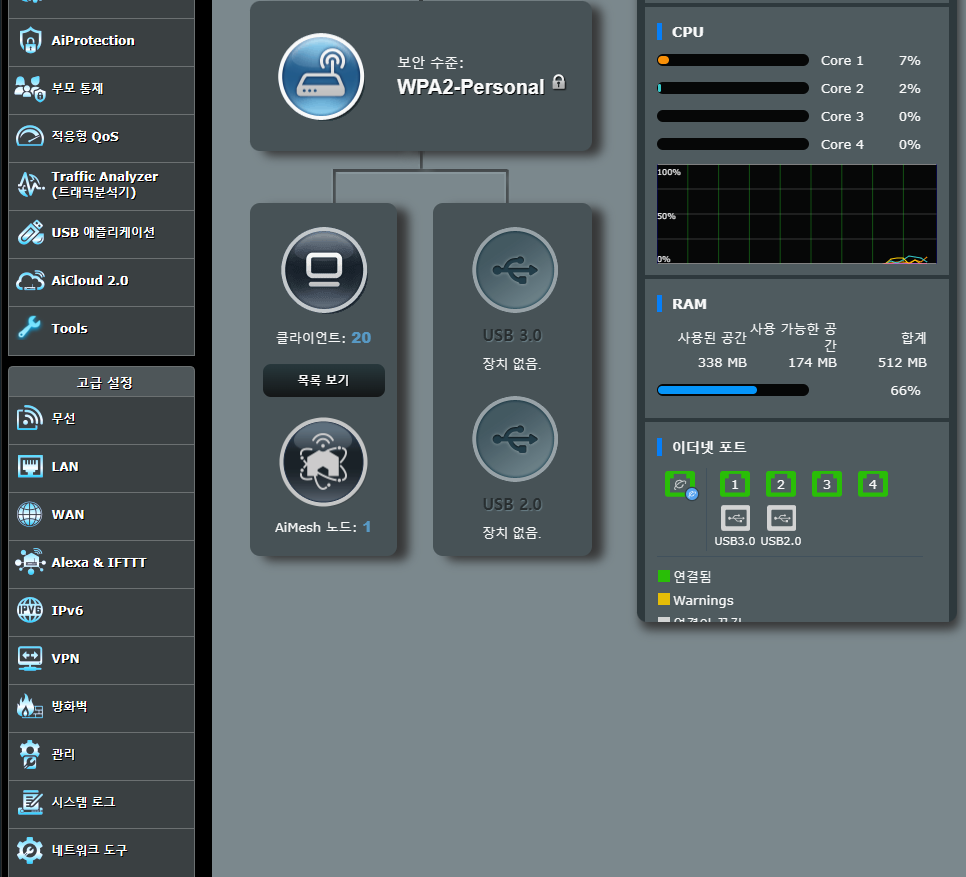Click the CPU usage history graph
Screen dimensions: 966x877
[x=797, y=214]
